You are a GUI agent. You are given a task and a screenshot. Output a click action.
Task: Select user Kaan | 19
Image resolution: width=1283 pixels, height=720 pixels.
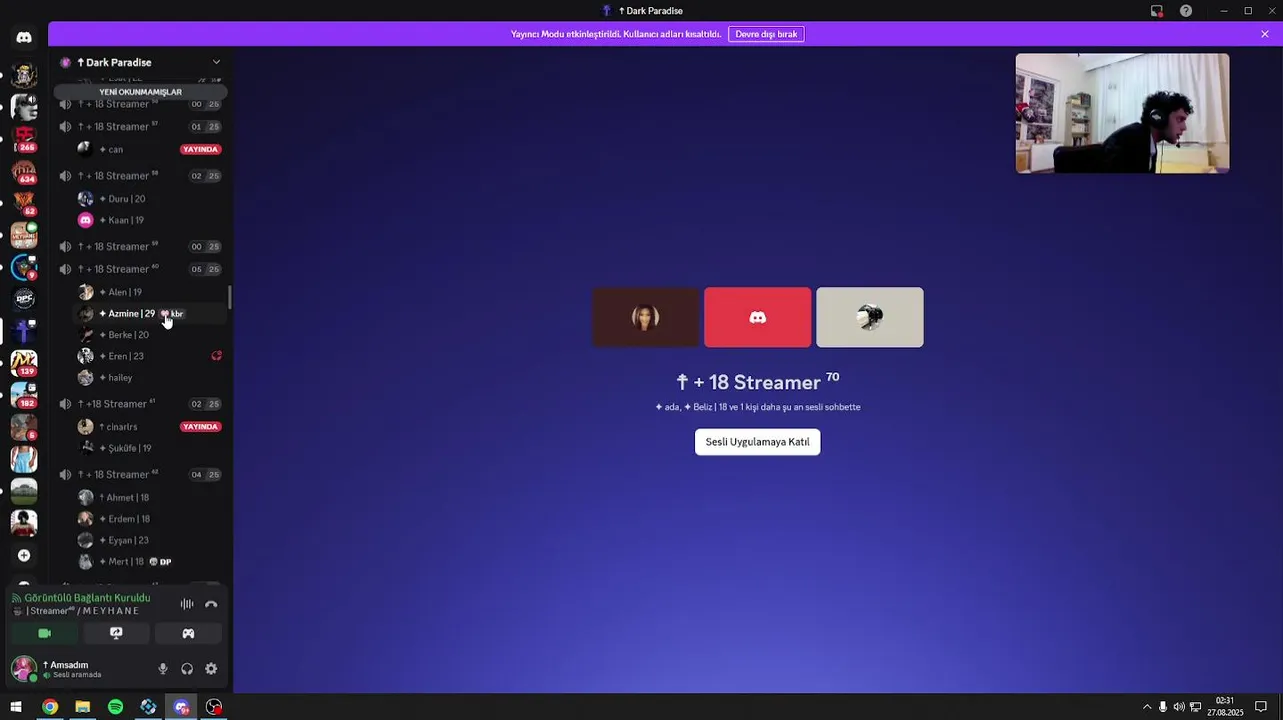148,220
